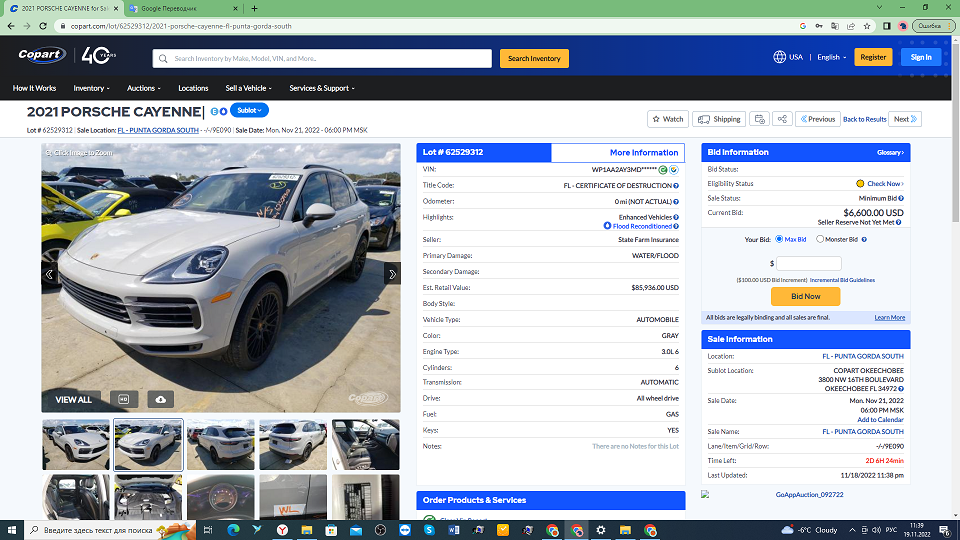The image size is (960, 540).
Task: Click the Sign In button
Action: [921, 57]
